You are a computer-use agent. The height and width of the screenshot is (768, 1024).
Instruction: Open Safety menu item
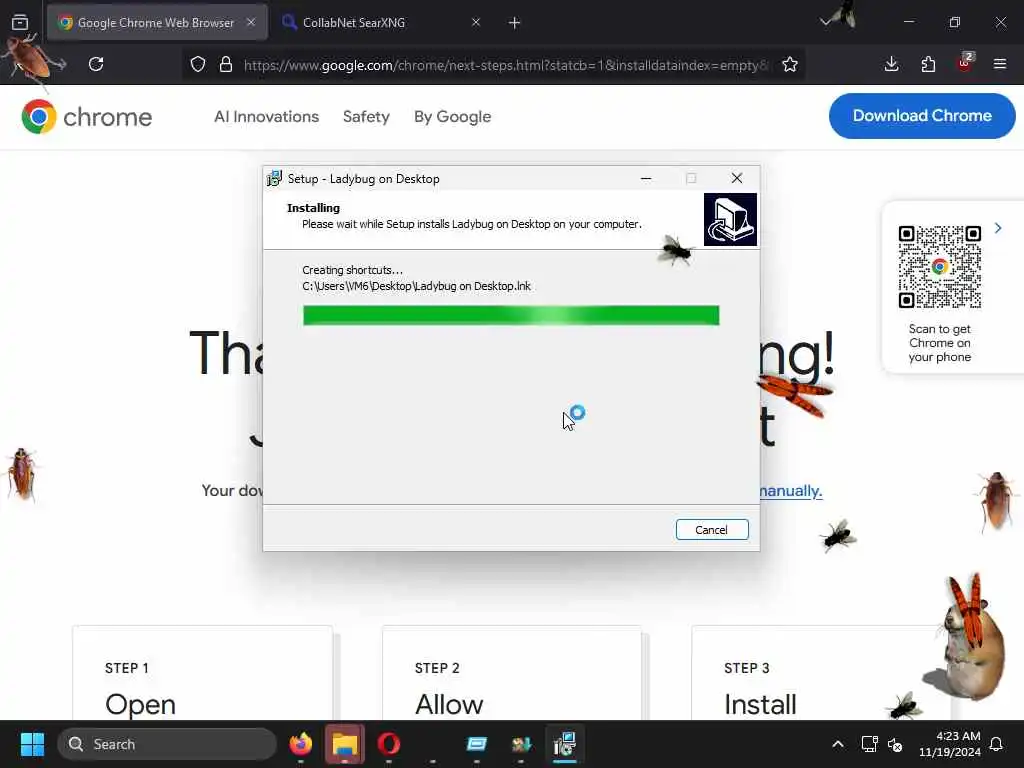tap(366, 117)
